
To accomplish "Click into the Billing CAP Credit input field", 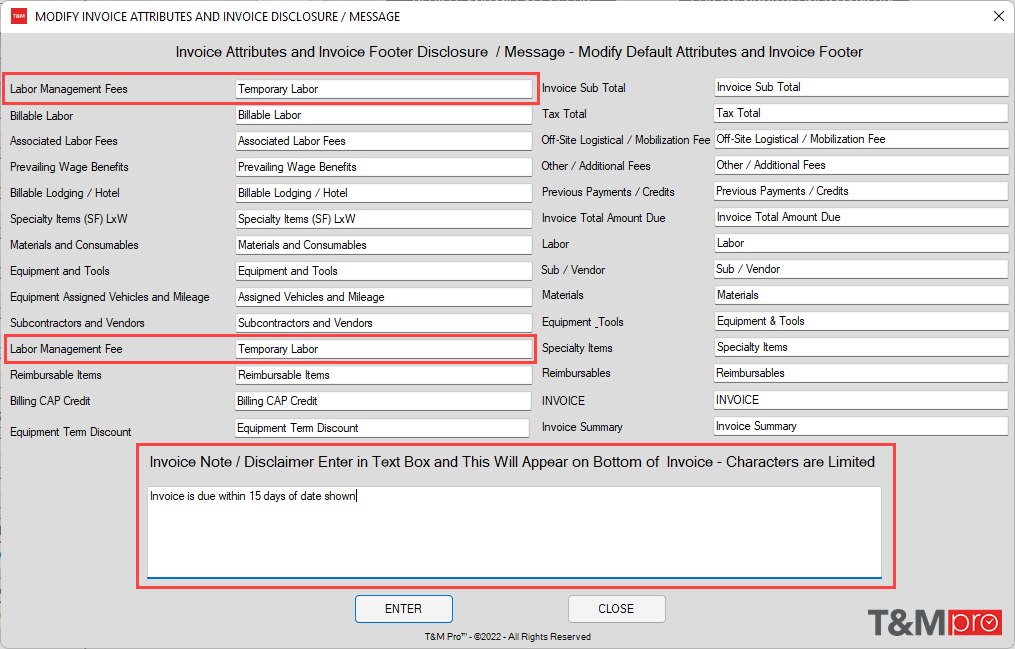I will (383, 401).
